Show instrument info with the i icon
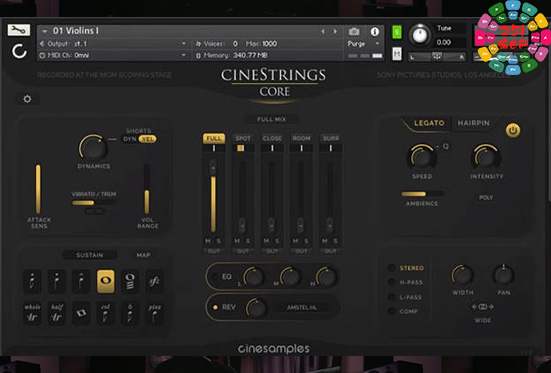Viewport: 551px width, 373px height. coord(375,32)
